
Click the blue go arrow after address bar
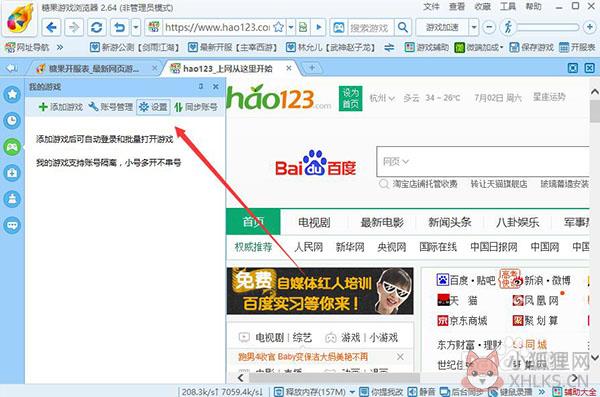tap(319, 27)
